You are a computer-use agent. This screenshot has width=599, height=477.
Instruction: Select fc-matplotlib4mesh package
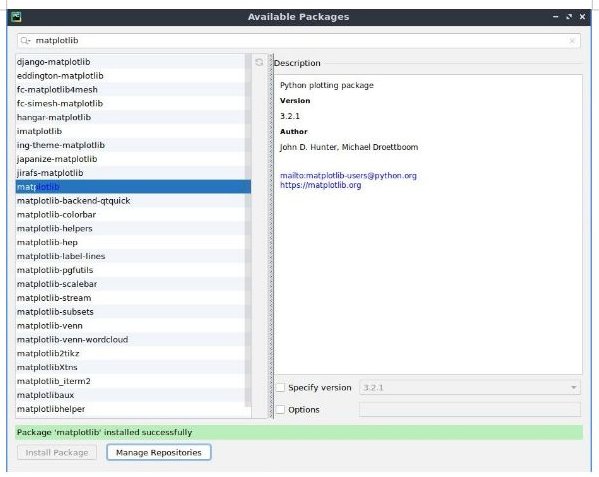pyautogui.click(x=133, y=89)
